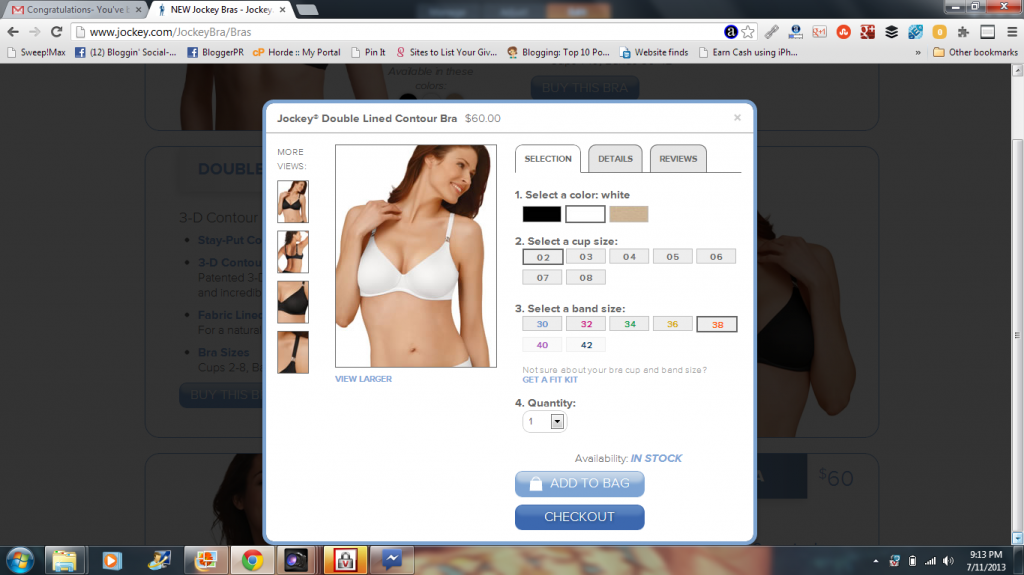The image size is (1024, 575).
Task: View the second side-view thumbnail
Action: click(x=293, y=252)
